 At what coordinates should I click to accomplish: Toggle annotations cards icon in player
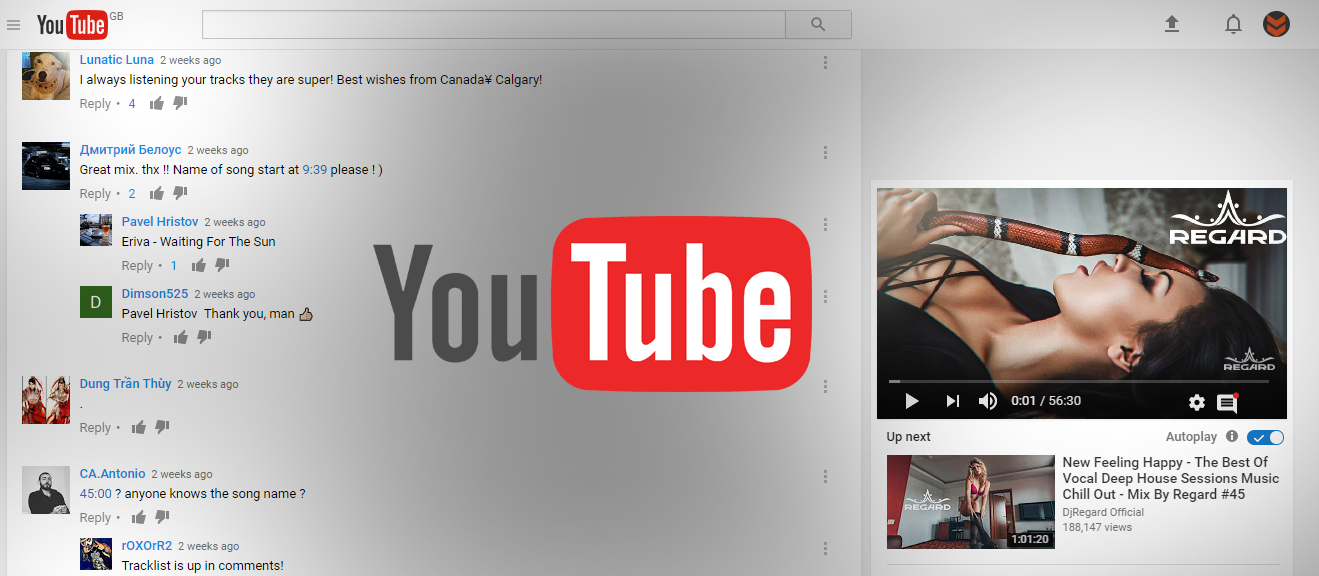[x=1227, y=403]
